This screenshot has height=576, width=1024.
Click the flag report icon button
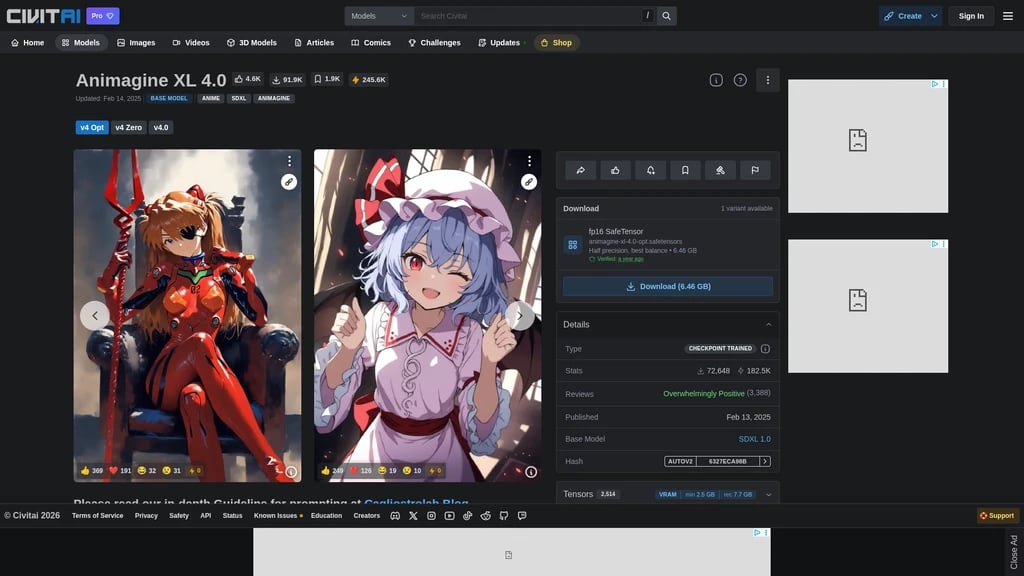(755, 170)
